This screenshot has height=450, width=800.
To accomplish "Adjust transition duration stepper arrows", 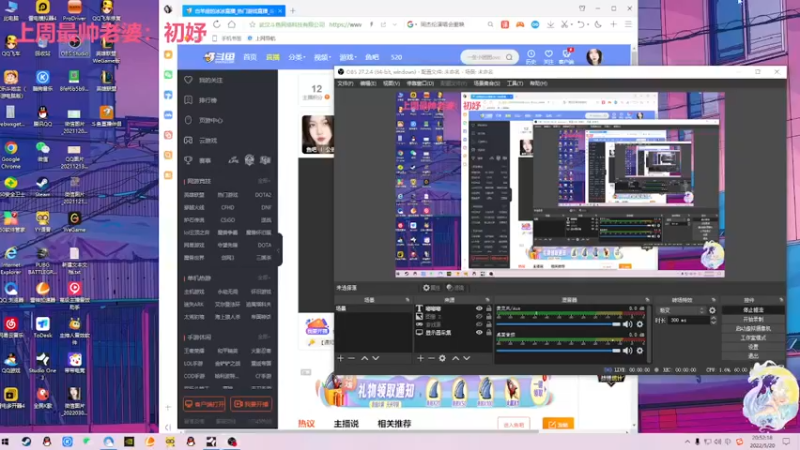I will [713, 320].
